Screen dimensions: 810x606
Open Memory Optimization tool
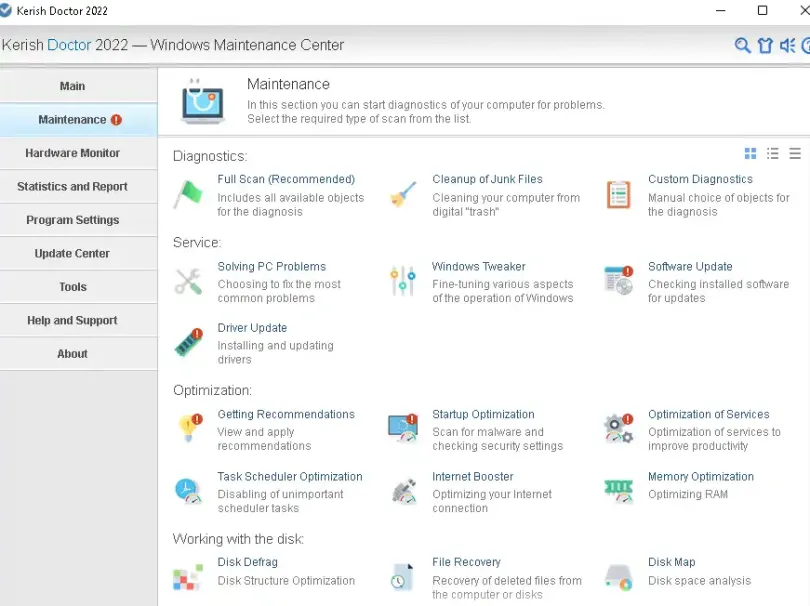[700, 477]
